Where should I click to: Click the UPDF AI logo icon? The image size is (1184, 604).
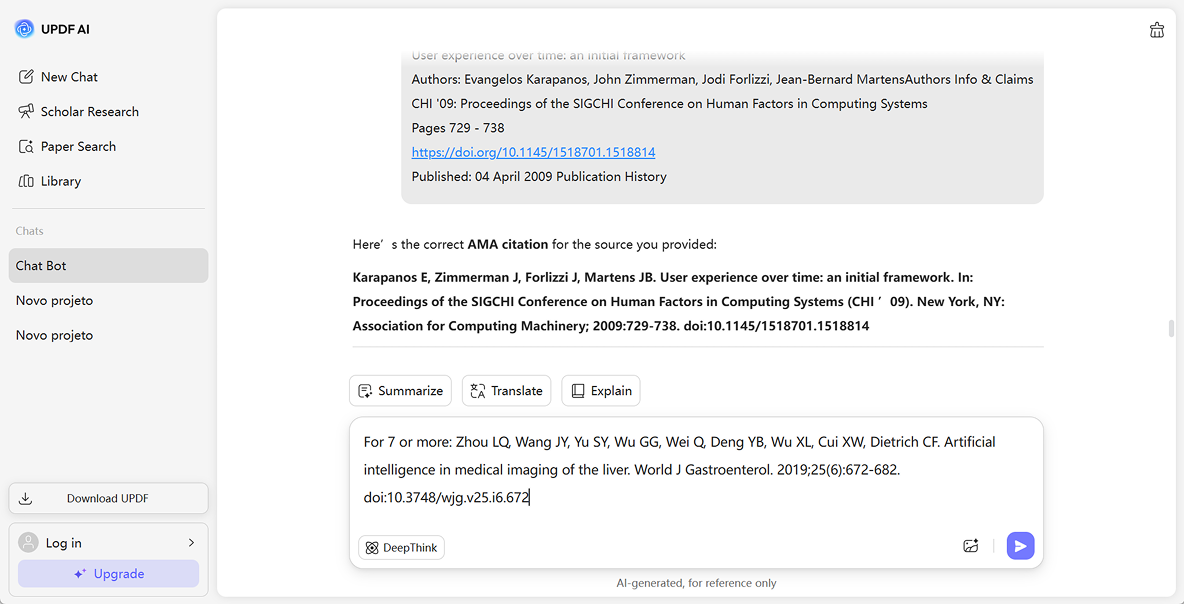[24, 29]
